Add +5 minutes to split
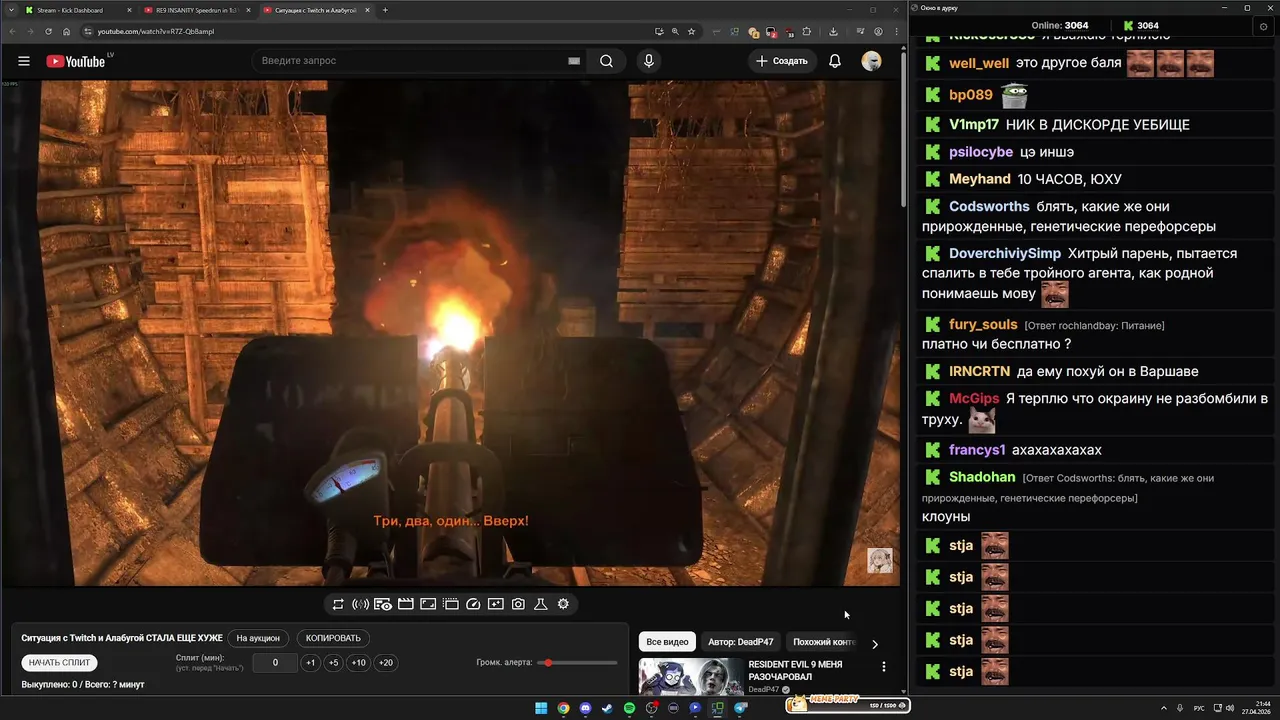 [334, 662]
